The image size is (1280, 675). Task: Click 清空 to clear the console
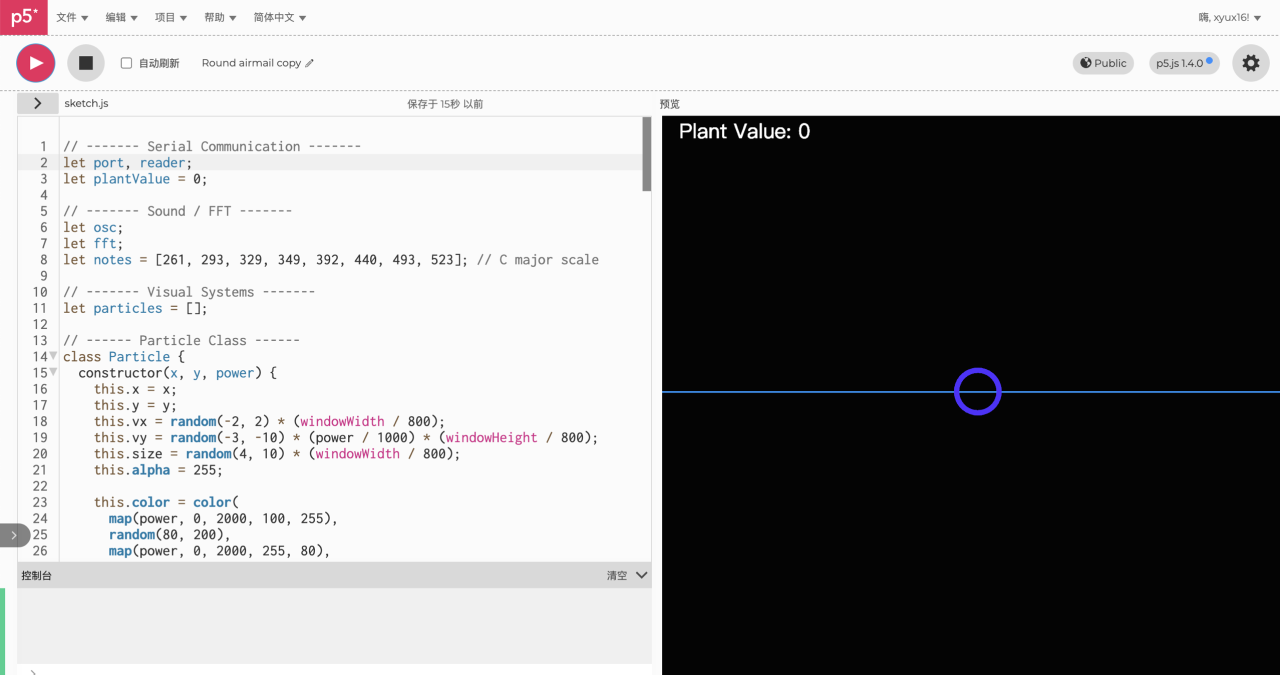(617, 575)
